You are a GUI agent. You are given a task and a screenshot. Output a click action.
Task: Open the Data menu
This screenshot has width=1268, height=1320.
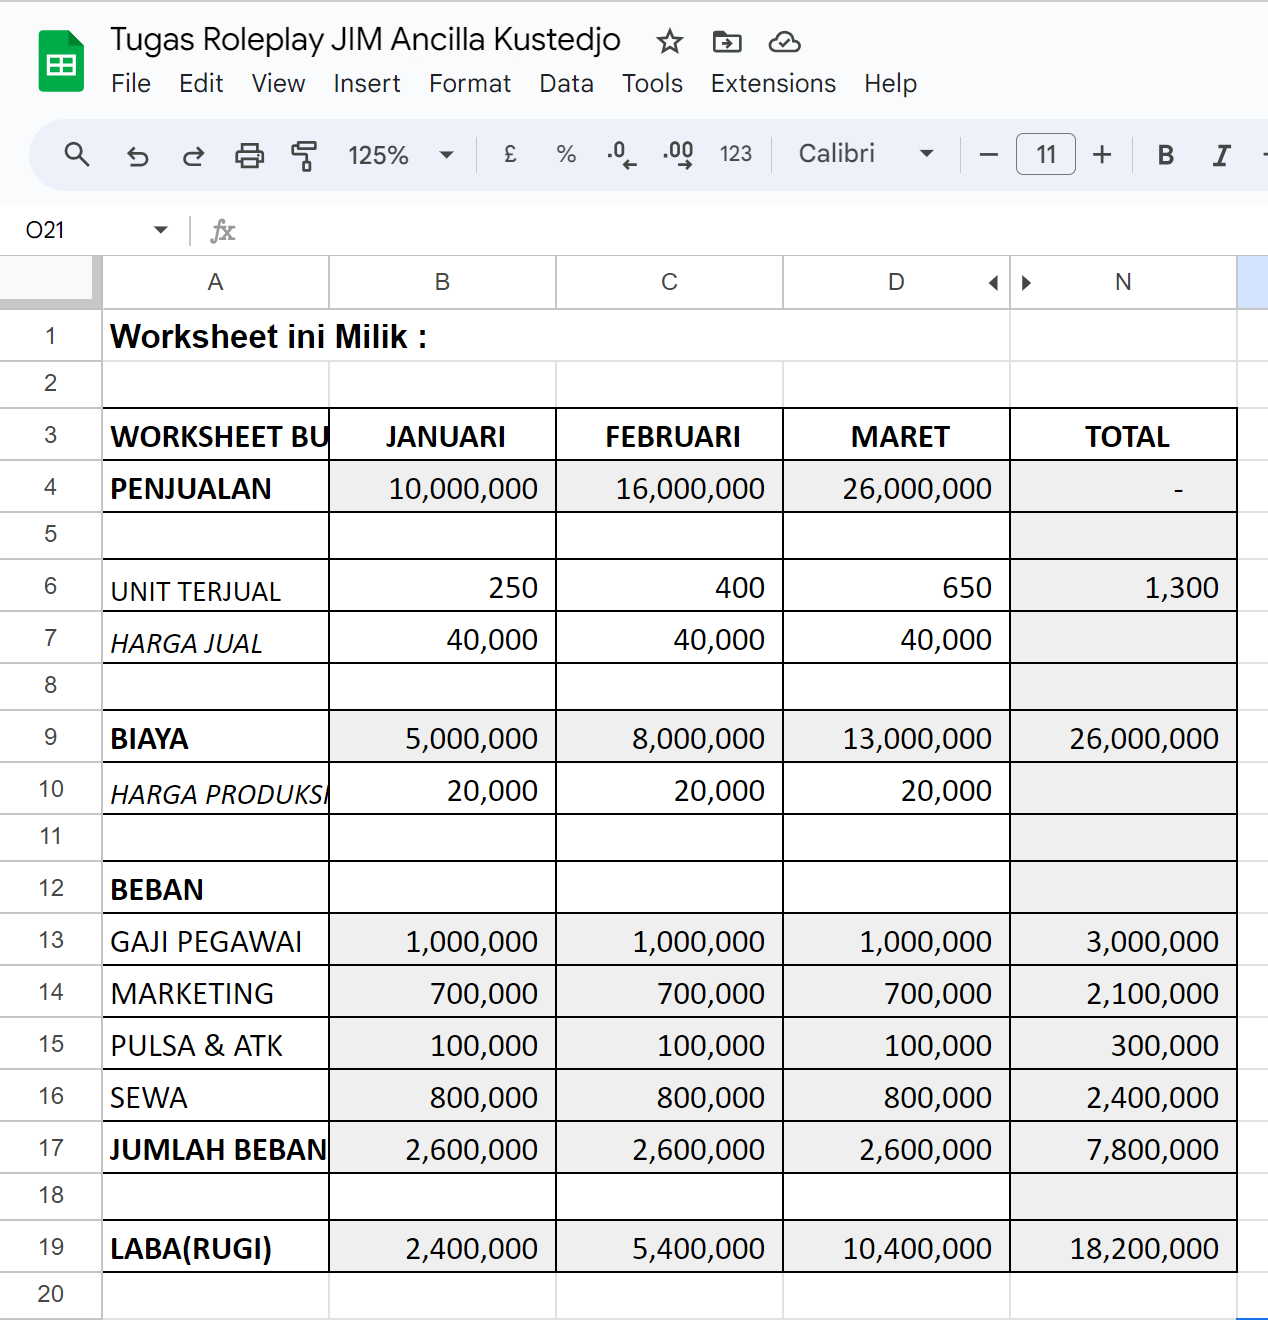click(x=567, y=84)
